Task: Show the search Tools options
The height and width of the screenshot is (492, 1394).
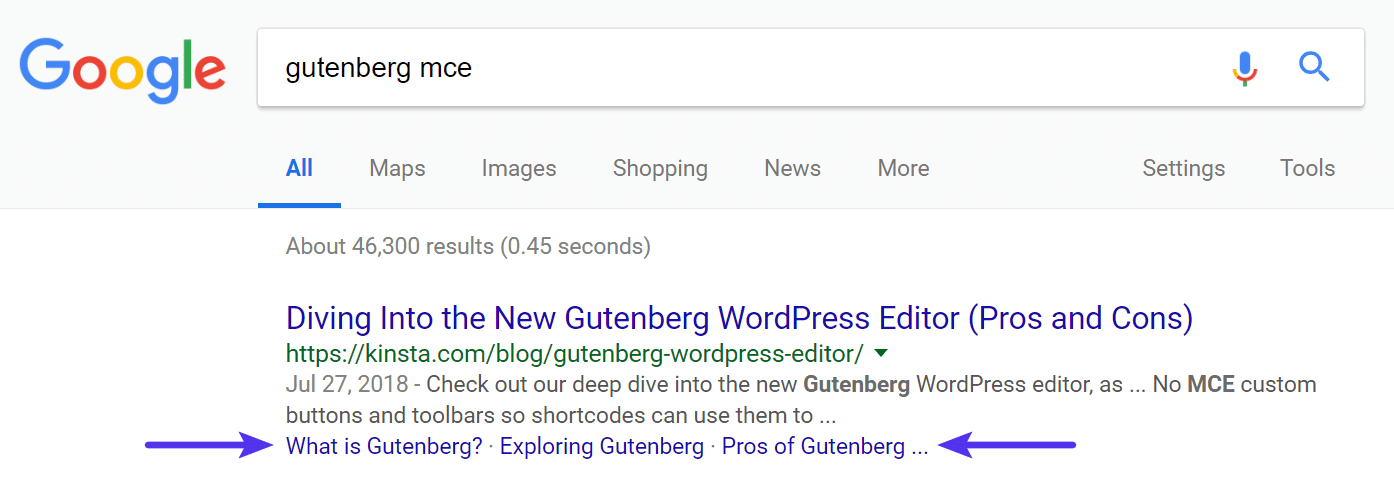Action: click(1307, 169)
